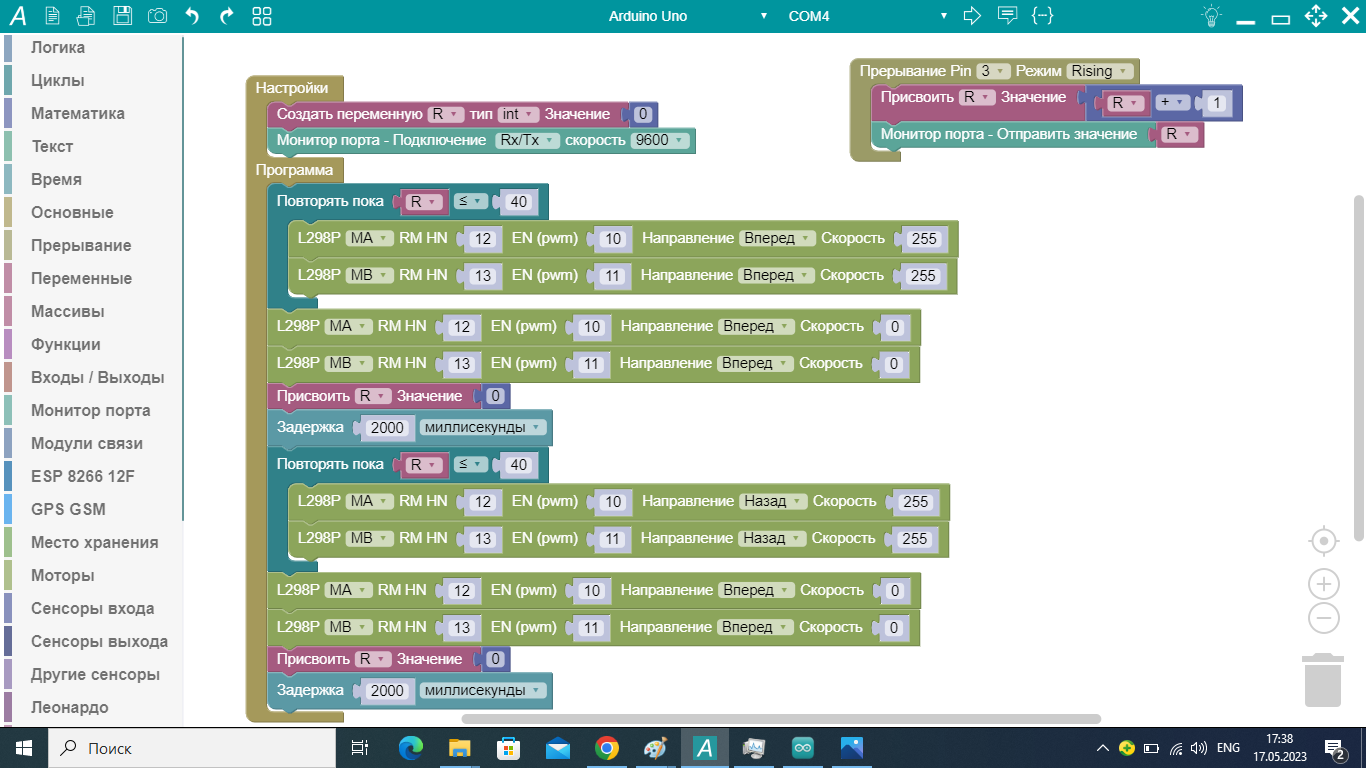
Task: Open Windows Start menu
Action: [23, 748]
